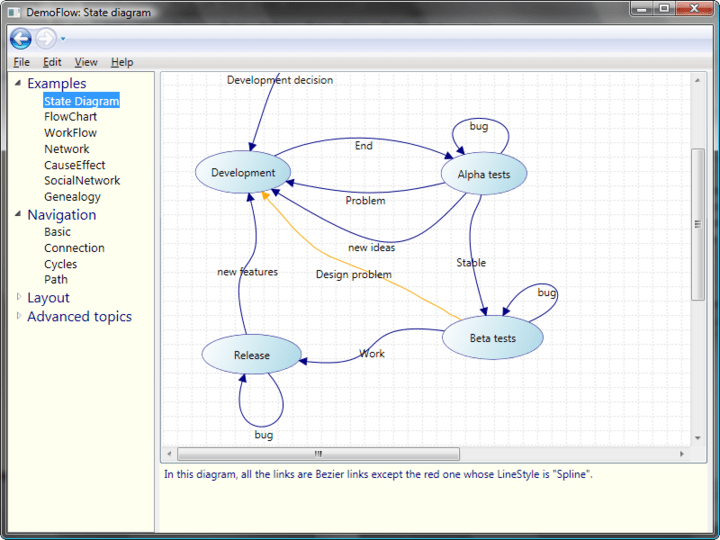Select FlowChart in the examples tree
720x540 pixels.
70,117
